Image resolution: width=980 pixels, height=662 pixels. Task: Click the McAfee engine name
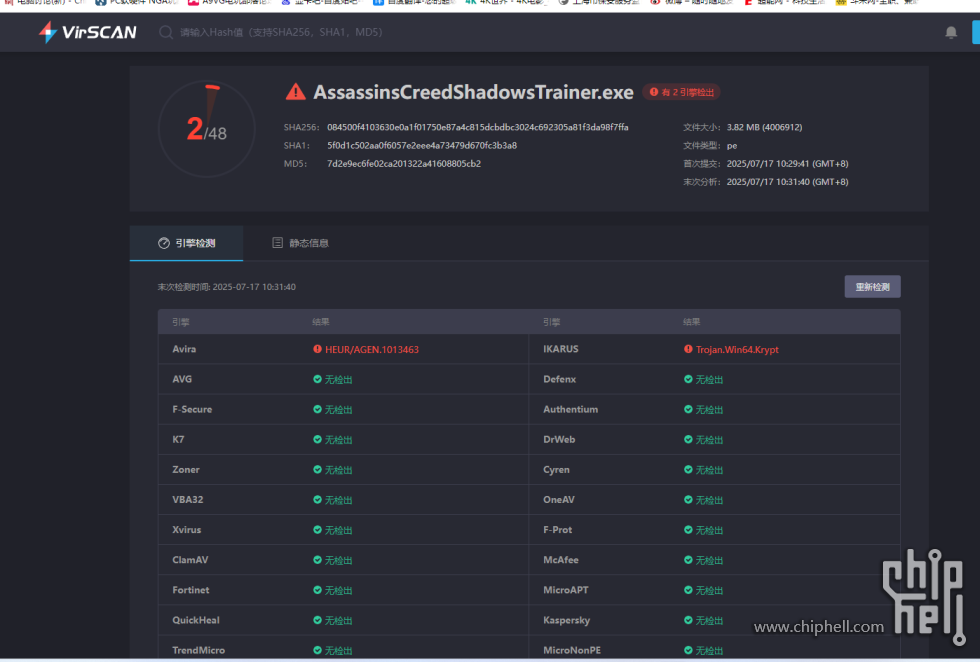click(561, 559)
